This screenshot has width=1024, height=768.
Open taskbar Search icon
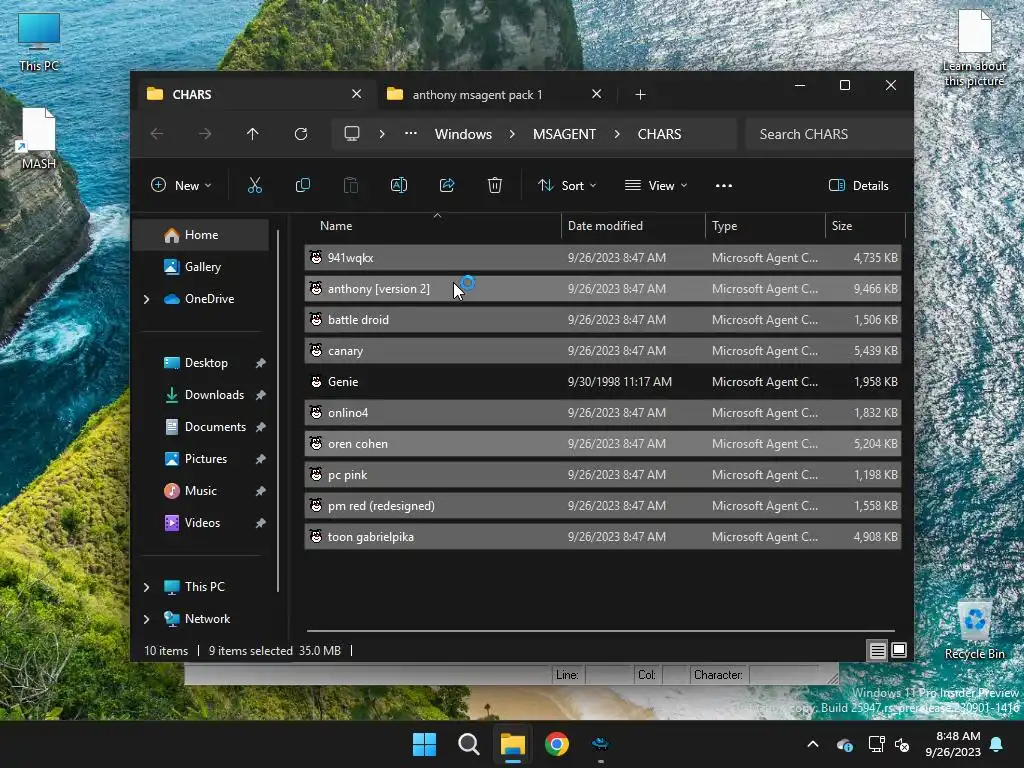(x=468, y=744)
